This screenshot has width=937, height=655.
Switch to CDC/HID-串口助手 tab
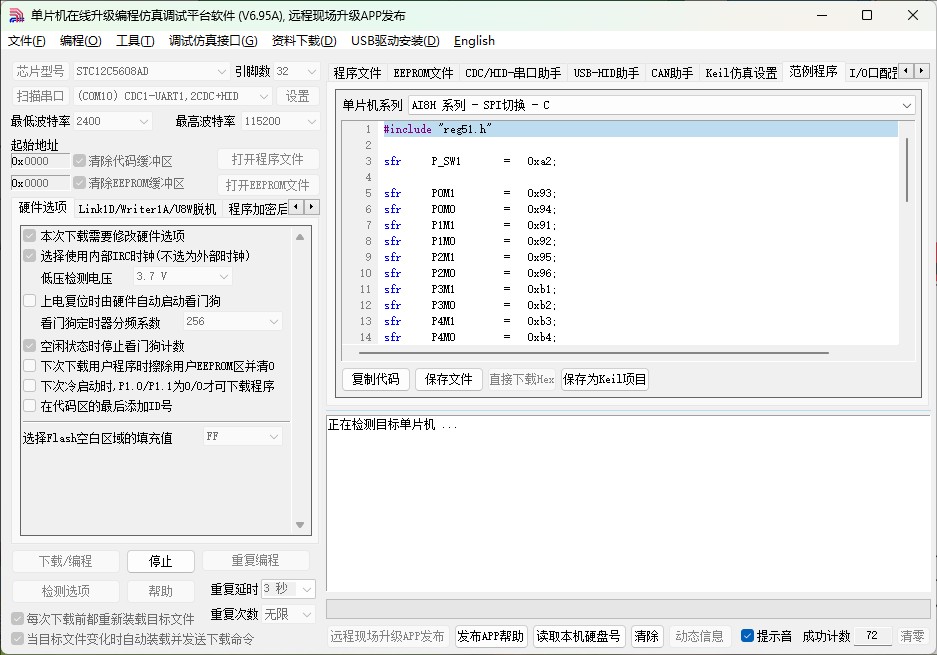coord(513,73)
